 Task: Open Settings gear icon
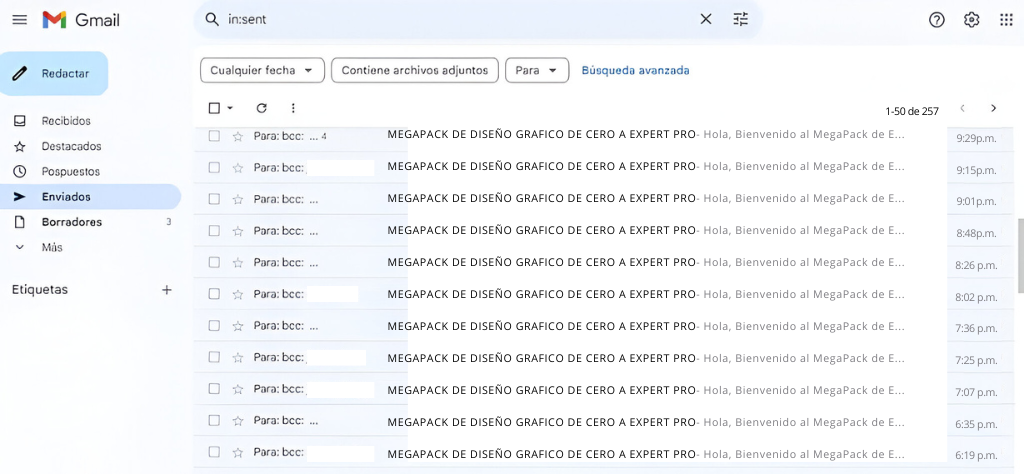(971, 20)
